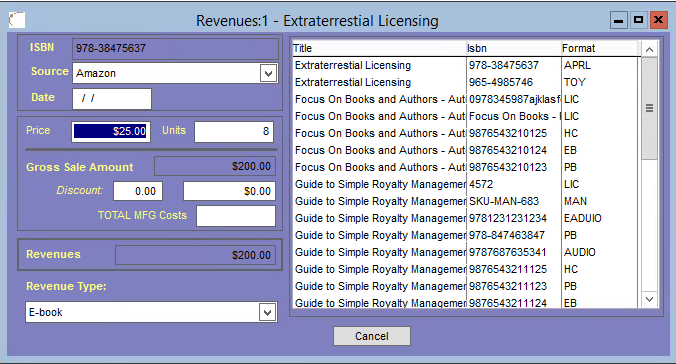
Task: Open the Source dropdown arrow
Action: 268,73
